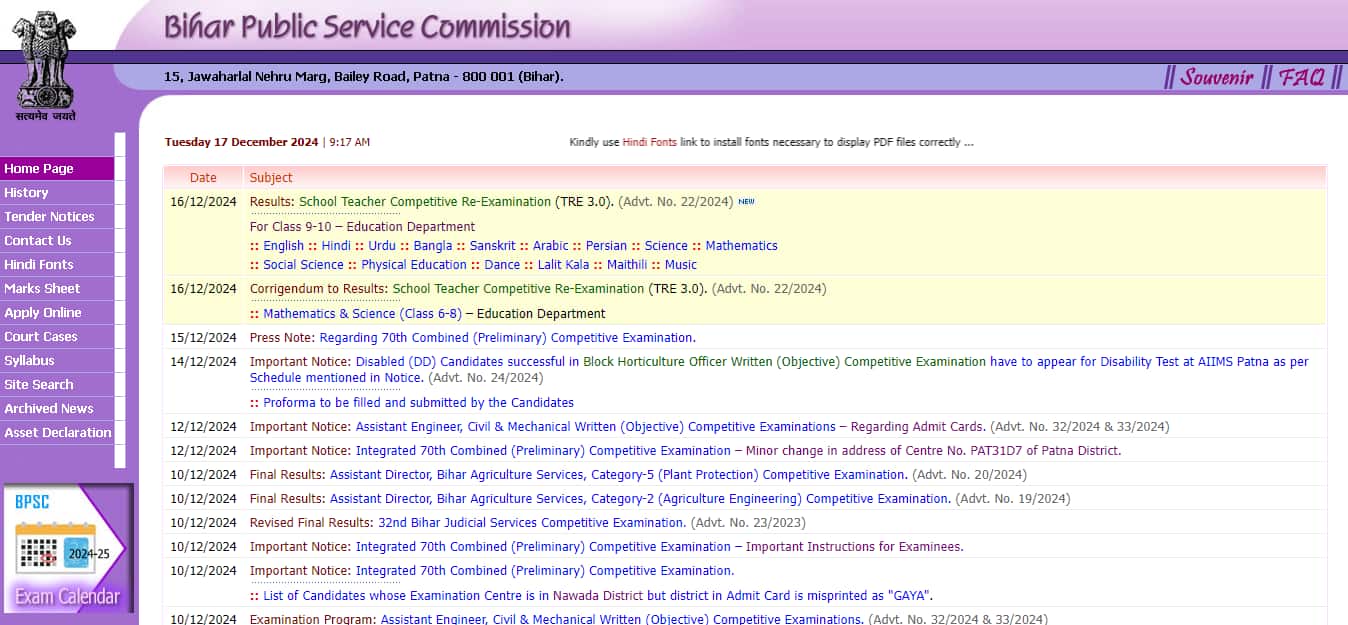Viewport: 1348px width, 625px height.
Task: Open the Mathematics subject result for Class 9-10
Action: pyautogui.click(x=741, y=246)
